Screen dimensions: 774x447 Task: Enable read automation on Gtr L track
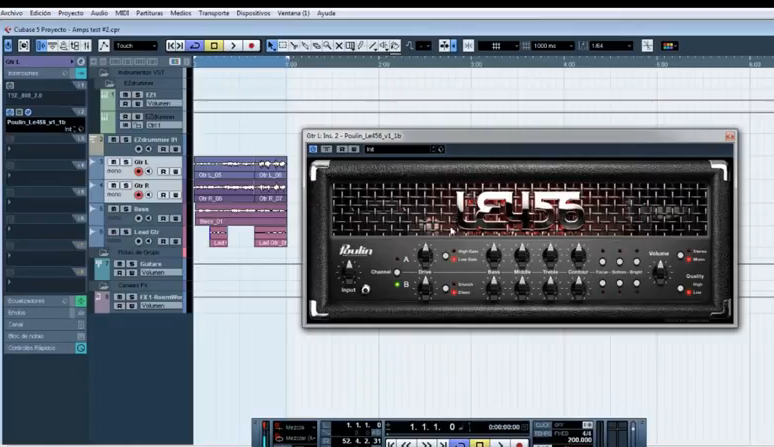pyautogui.click(x=163, y=171)
